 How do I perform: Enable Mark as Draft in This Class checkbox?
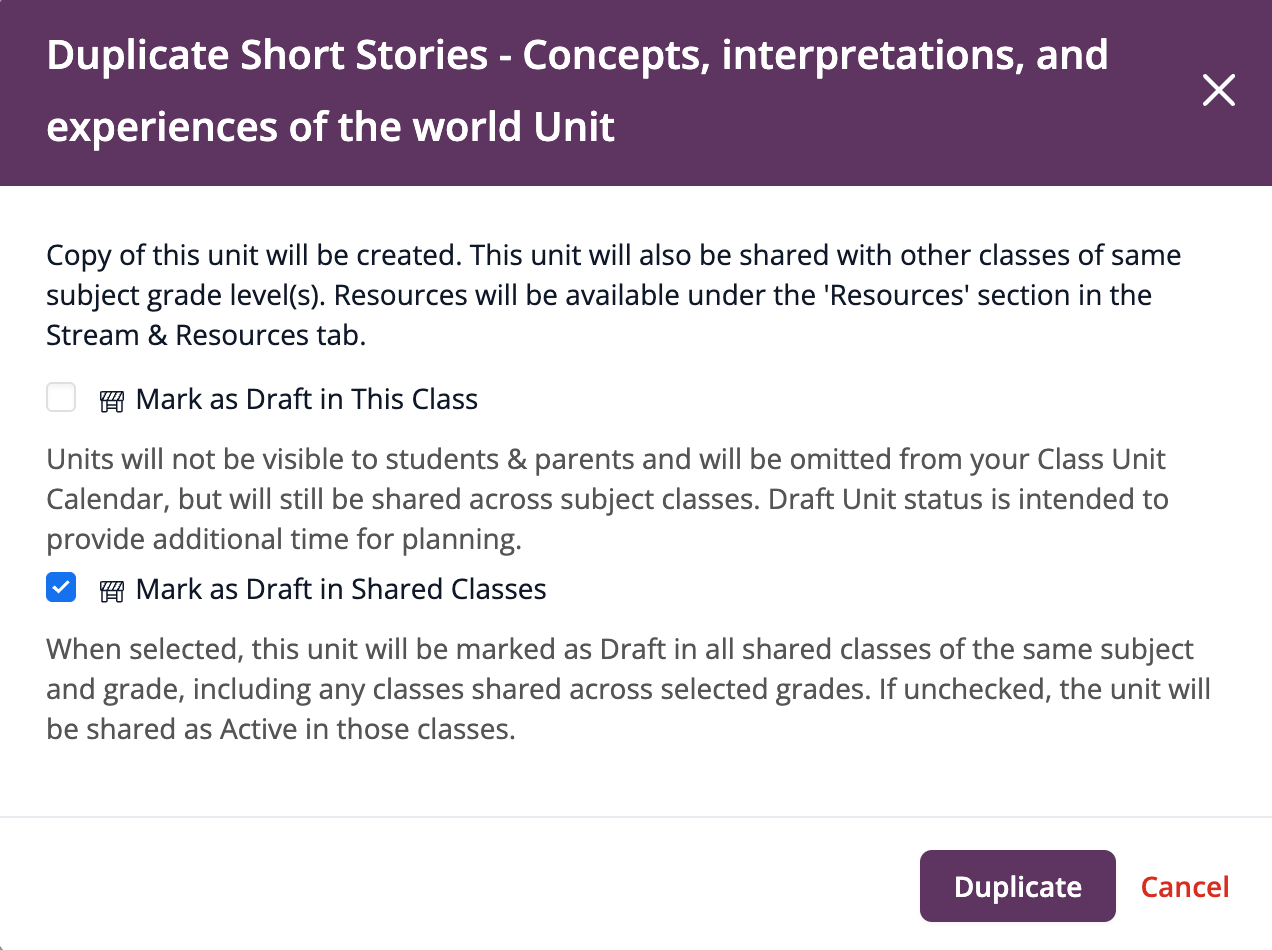pos(61,399)
